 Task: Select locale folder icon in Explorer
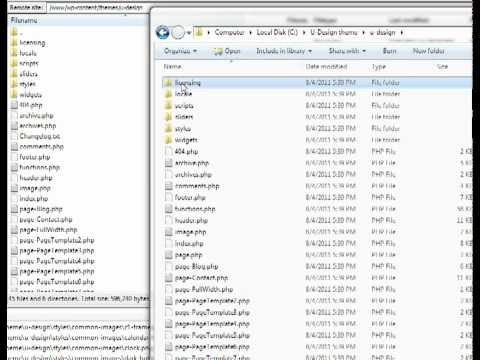pyautogui.click(x=168, y=94)
